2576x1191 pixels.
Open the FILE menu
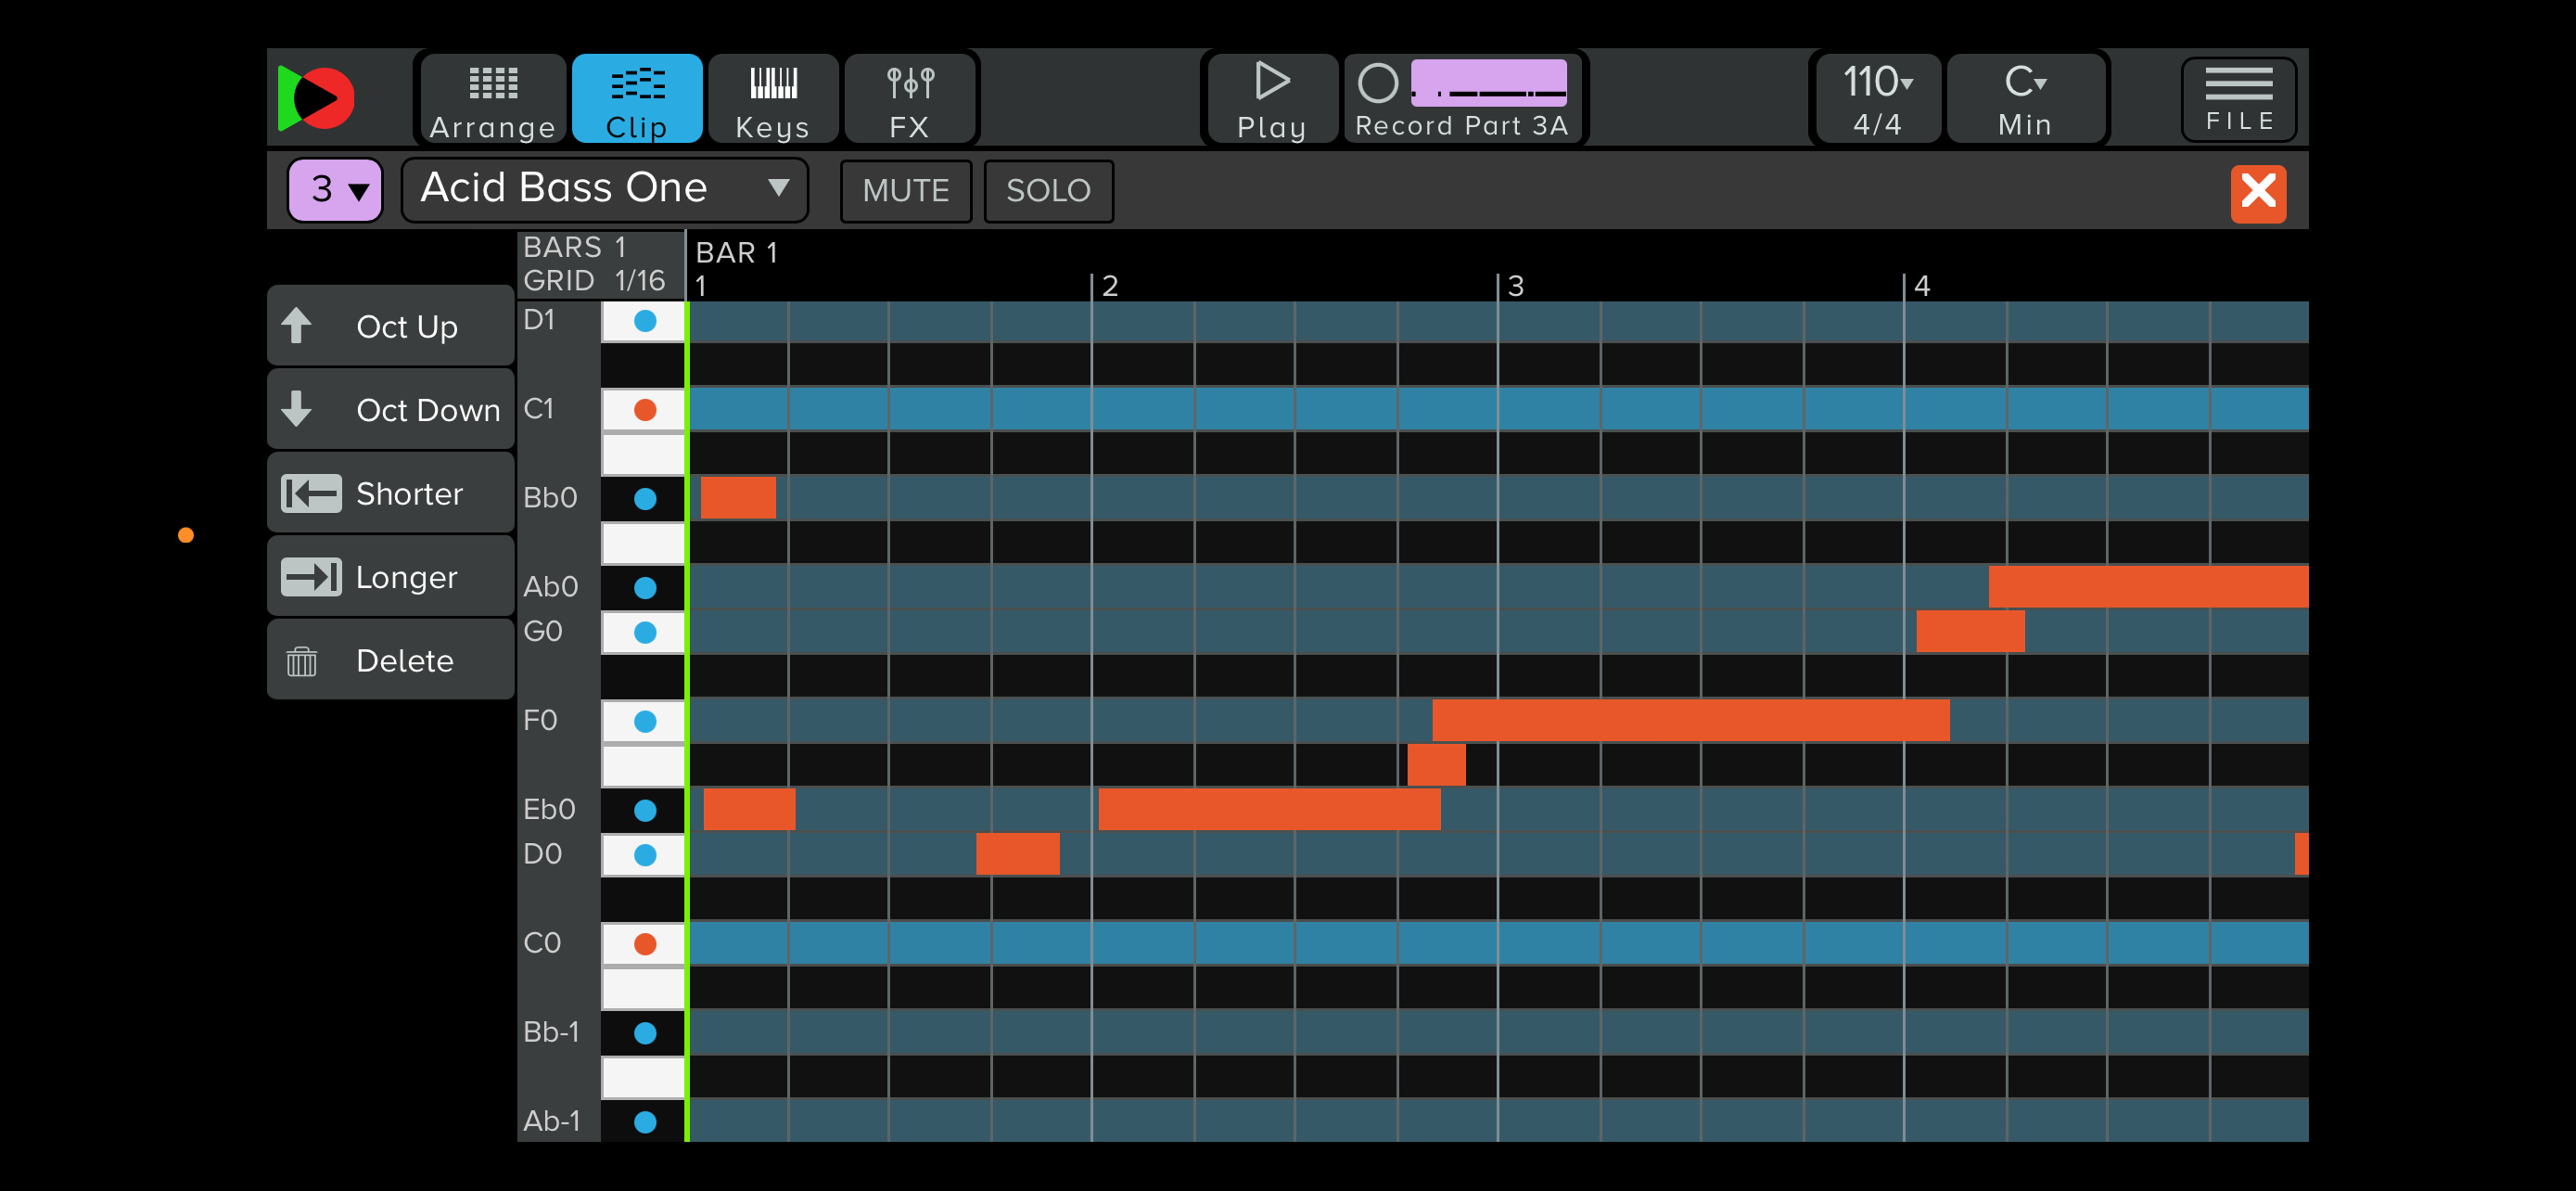[2238, 99]
